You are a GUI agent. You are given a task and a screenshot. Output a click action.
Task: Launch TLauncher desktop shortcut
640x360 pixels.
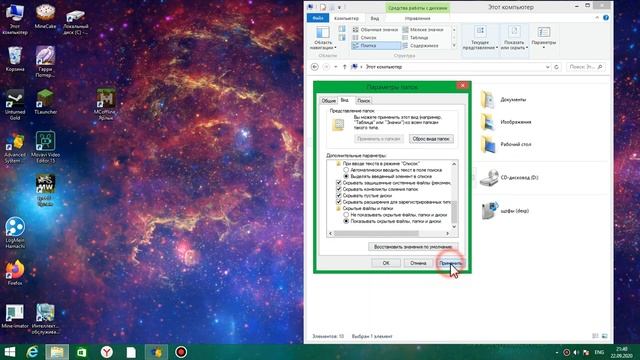click(45, 102)
